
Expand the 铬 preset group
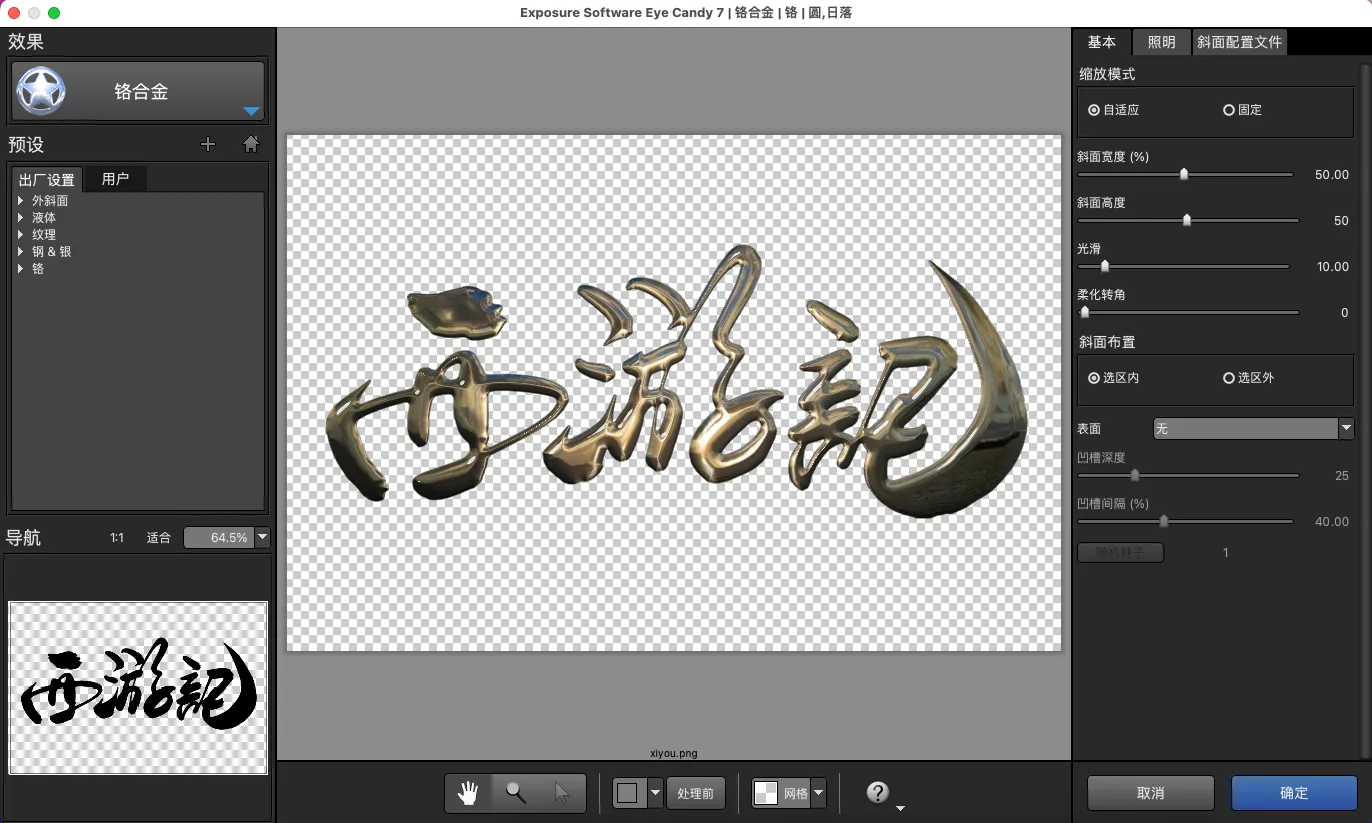point(20,269)
